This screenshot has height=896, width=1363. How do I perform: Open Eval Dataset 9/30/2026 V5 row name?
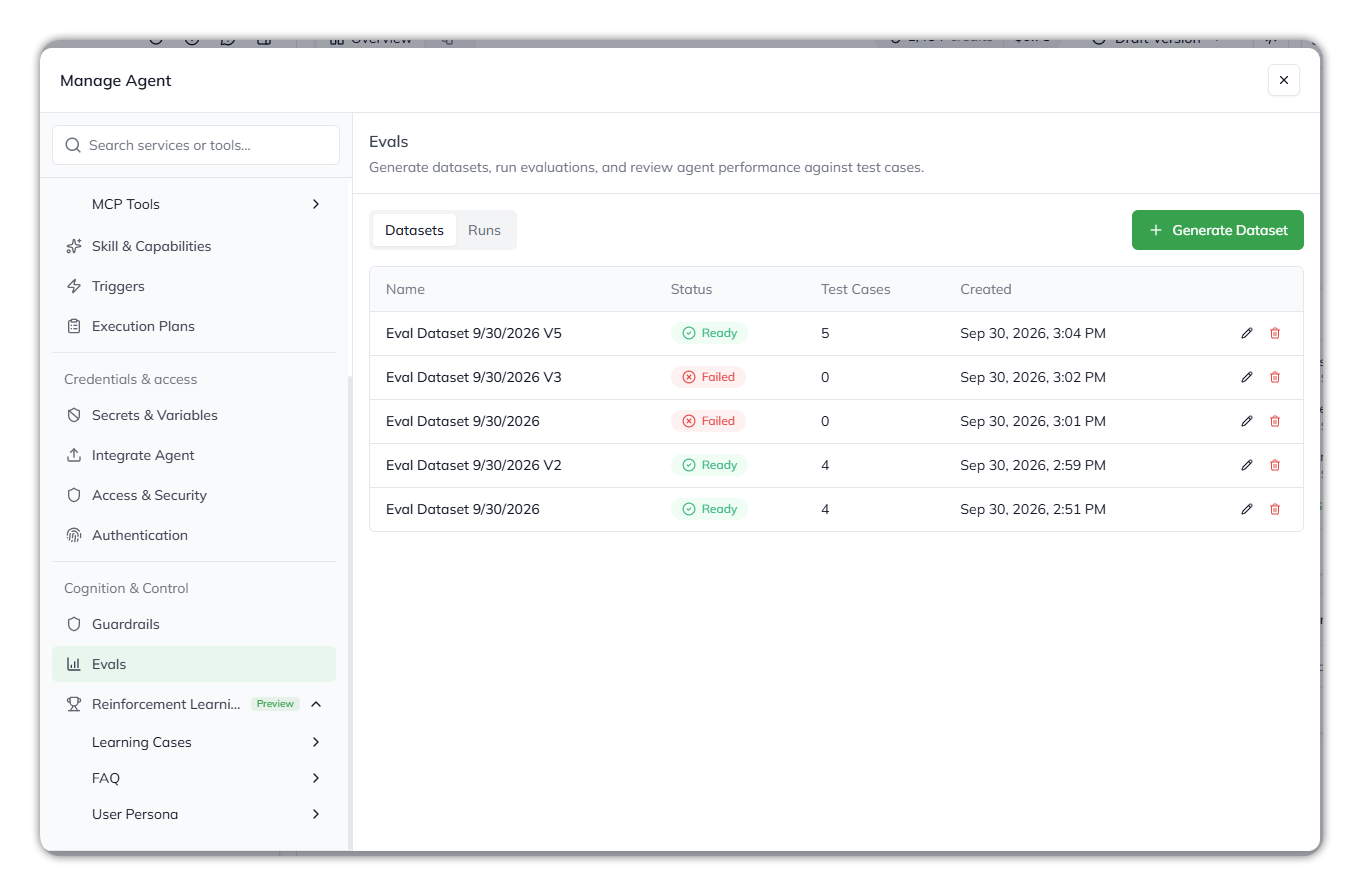[x=474, y=333]
